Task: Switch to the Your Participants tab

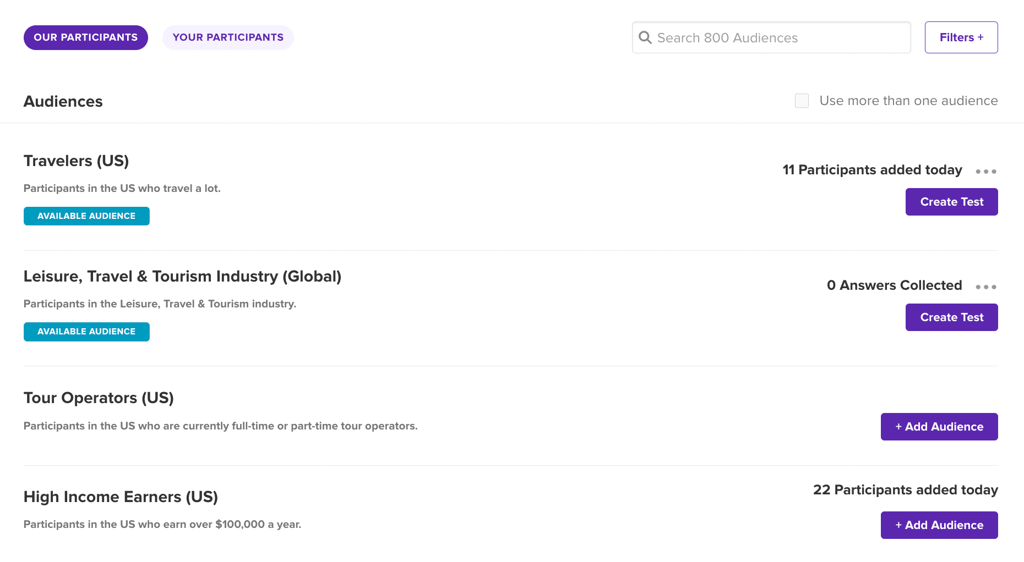Action: (x=228, y=38)
